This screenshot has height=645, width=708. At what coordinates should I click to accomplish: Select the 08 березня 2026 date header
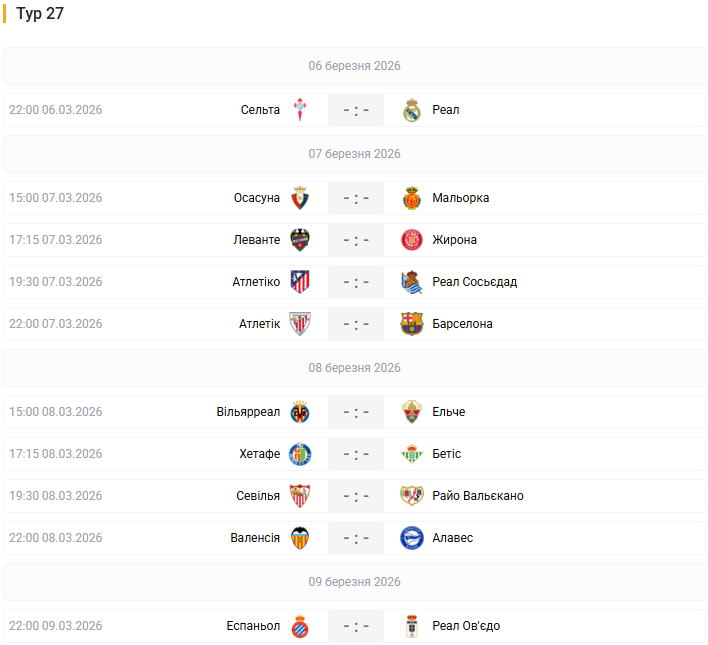[x=354, y=368]
